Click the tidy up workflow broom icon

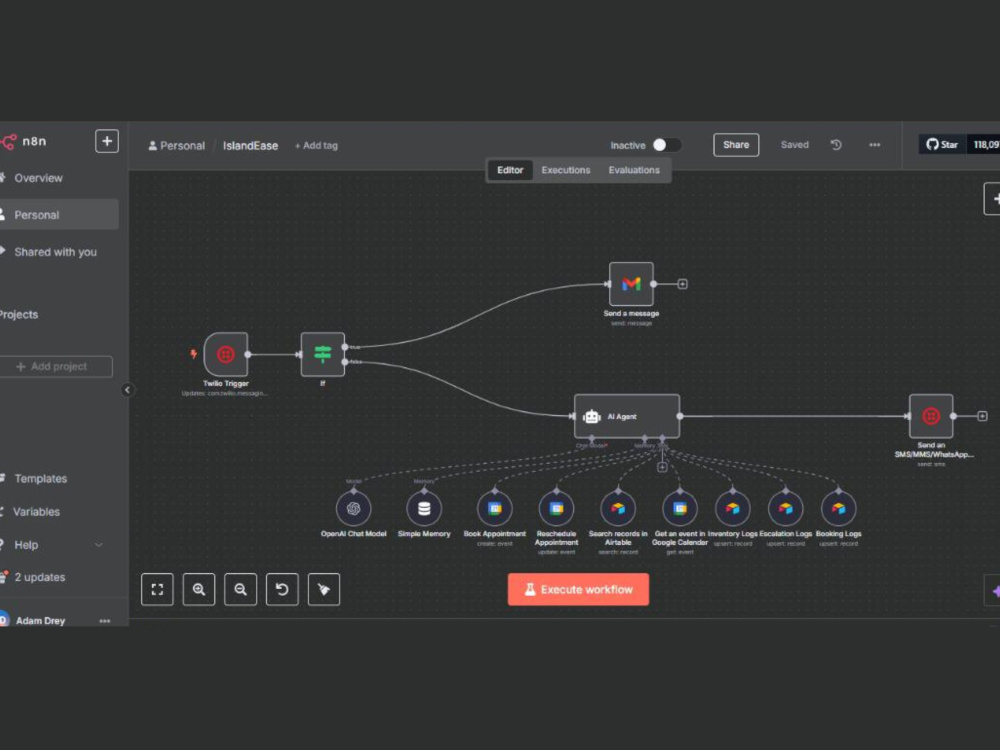324,589
